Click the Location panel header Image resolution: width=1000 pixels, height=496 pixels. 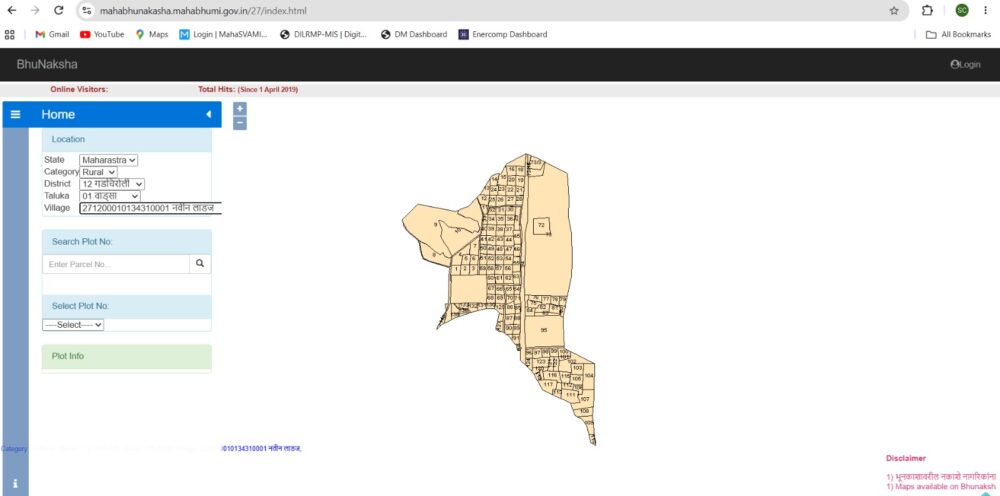click(127, 140)
